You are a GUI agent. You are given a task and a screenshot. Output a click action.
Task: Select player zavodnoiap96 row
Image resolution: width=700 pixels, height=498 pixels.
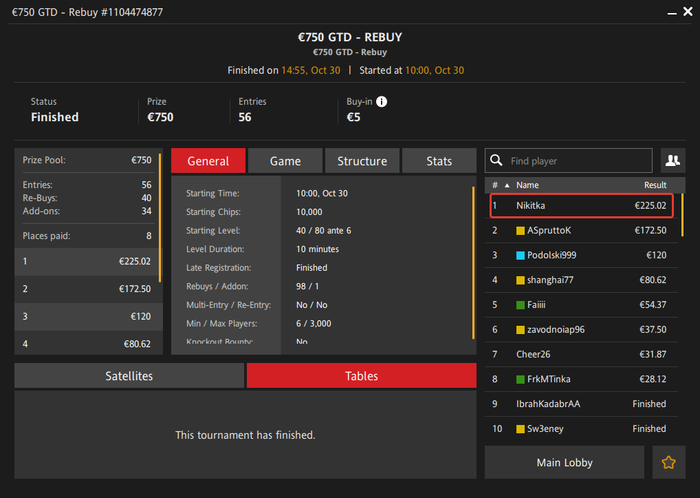point(581,330)
